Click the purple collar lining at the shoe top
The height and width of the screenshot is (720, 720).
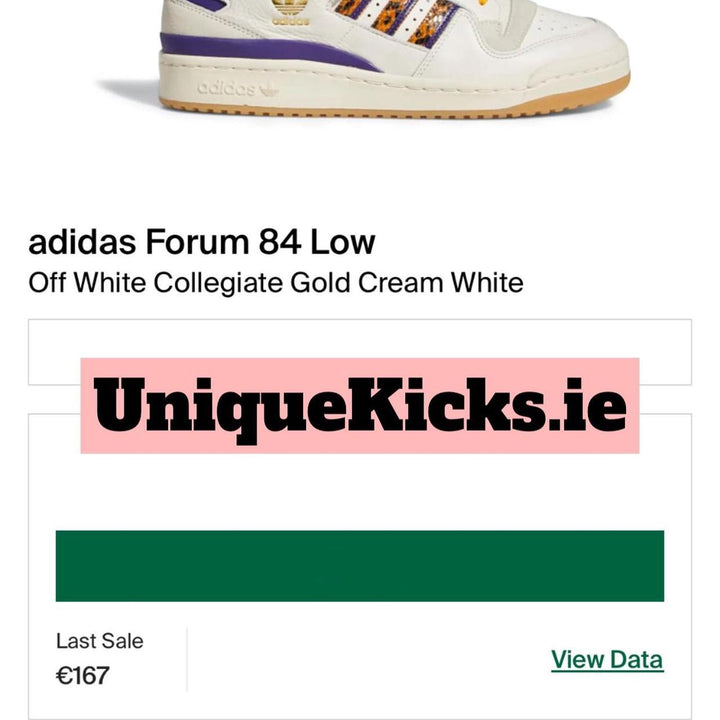click(x=207, y=5)
